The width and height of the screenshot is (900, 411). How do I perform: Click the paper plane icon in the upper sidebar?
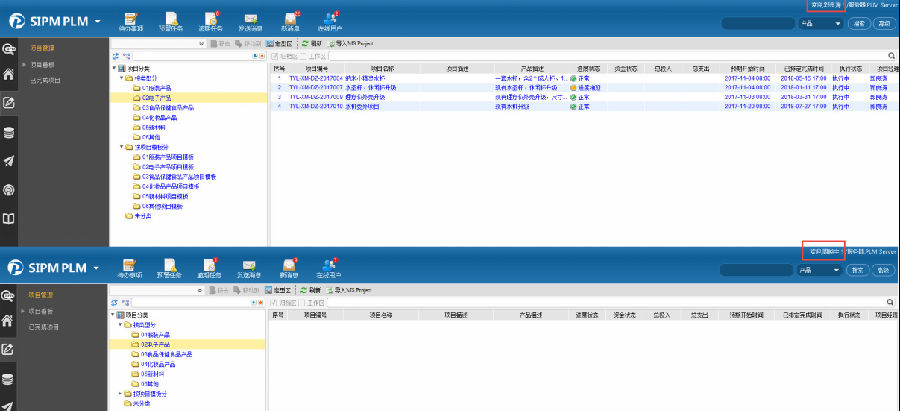point(9,161)
